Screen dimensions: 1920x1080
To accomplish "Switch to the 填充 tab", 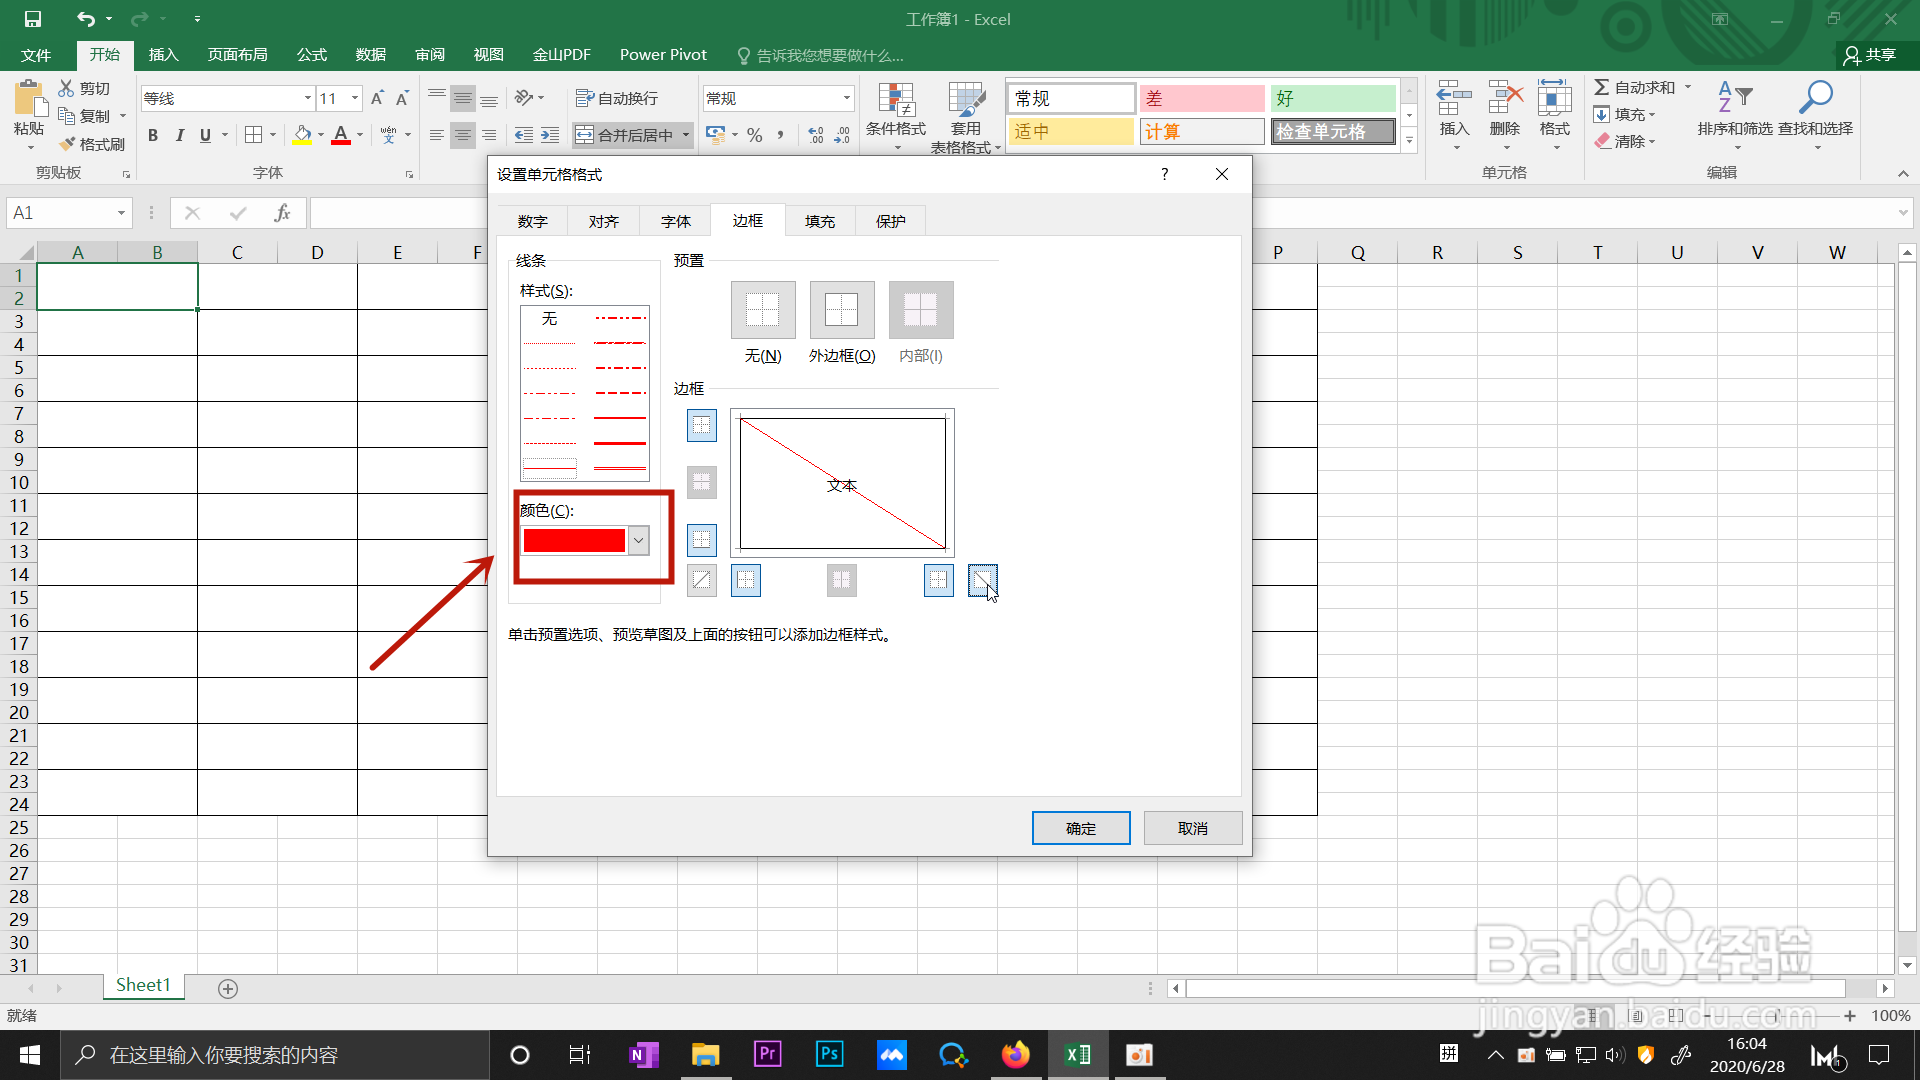I will point(819,220).
